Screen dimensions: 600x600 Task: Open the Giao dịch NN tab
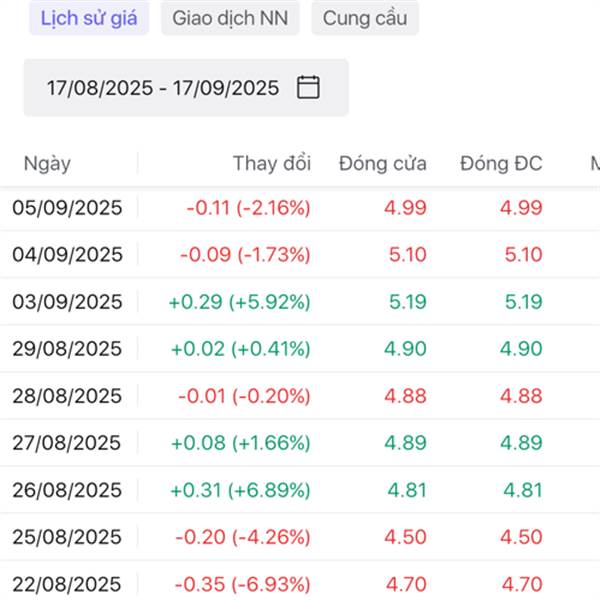[230, 18]
